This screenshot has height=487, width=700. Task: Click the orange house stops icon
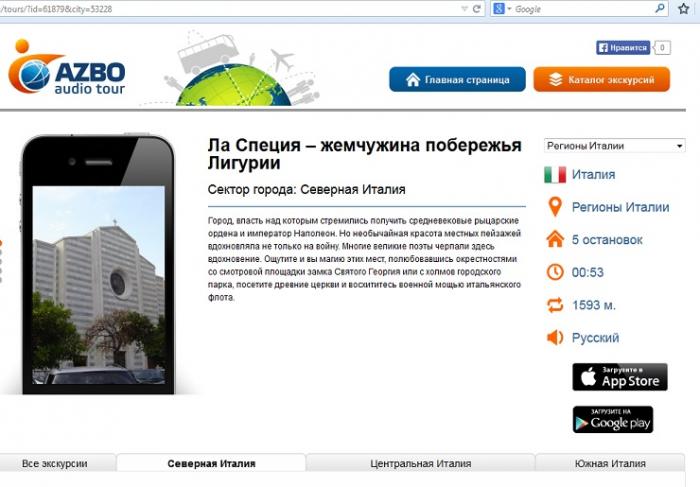click(555, 240)
